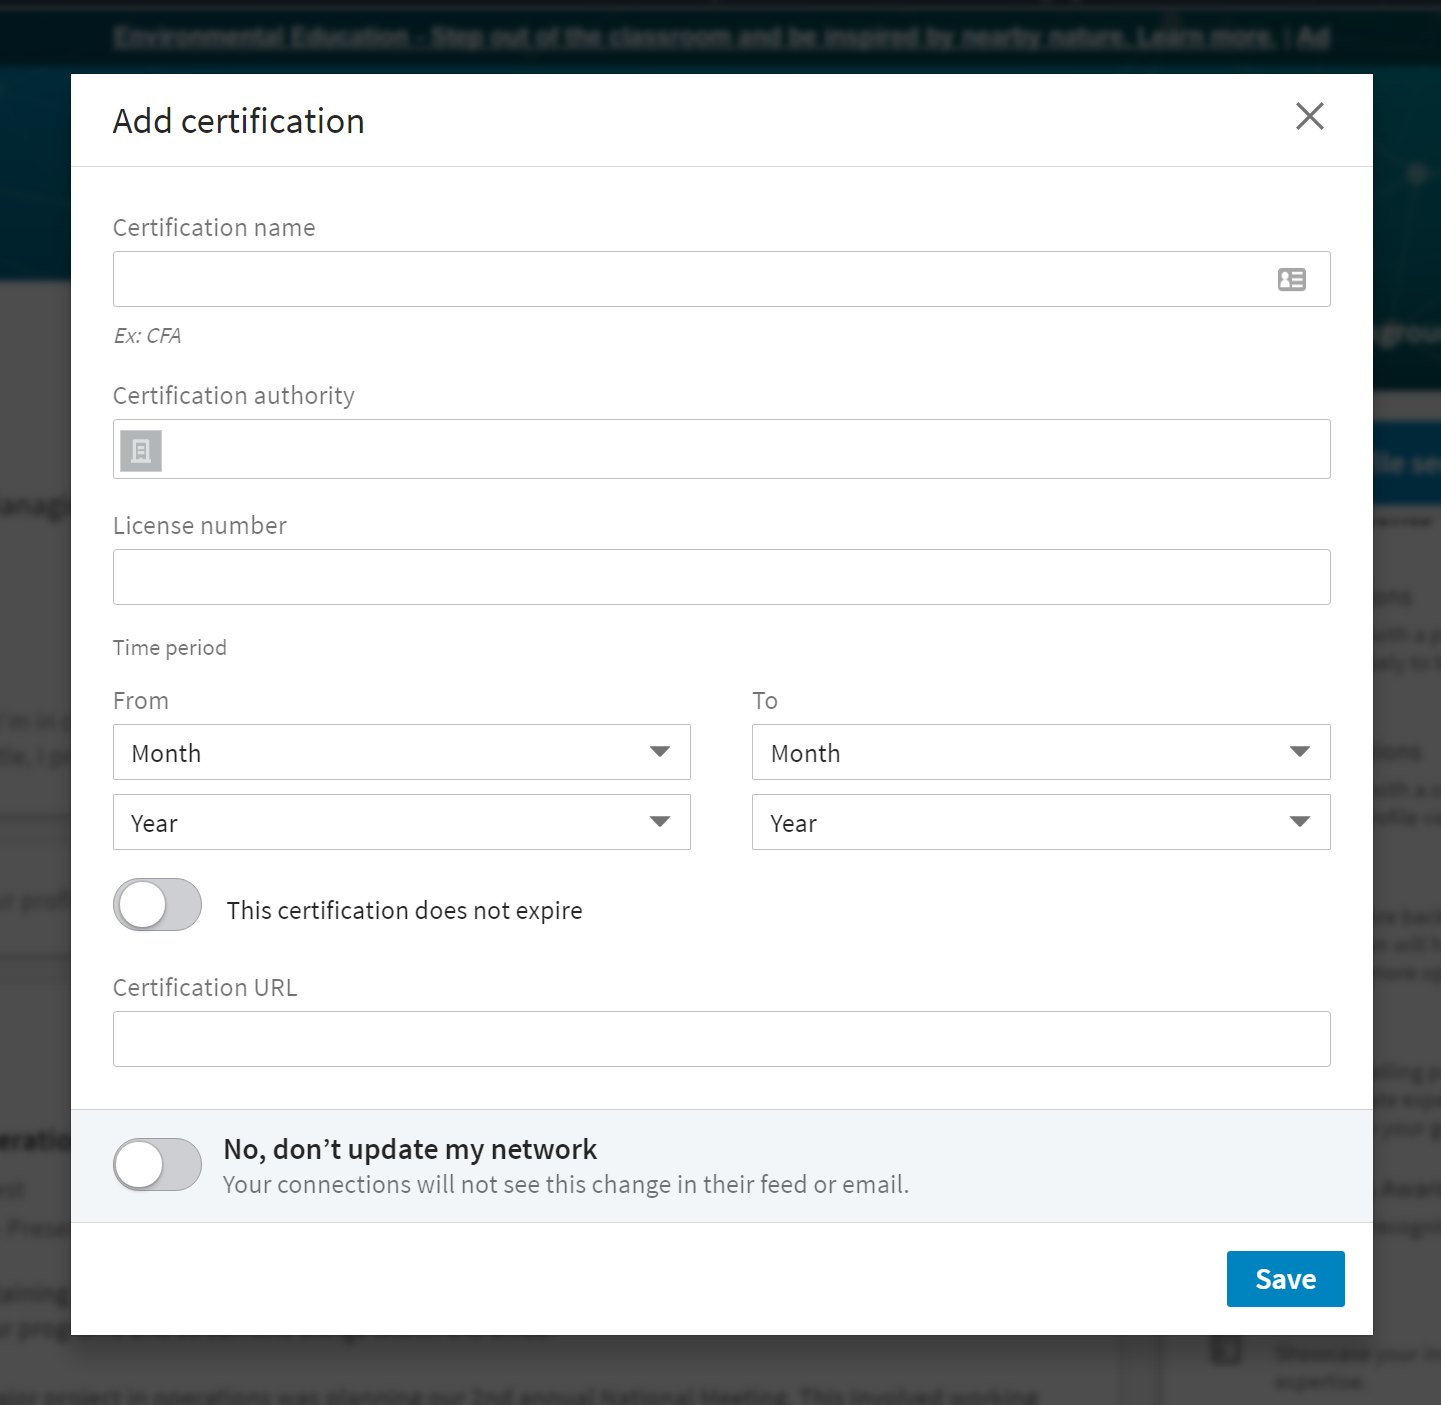Click 'This certification does not expire' label
Image resolution: width=1441 pixels, height=1405 pixels.
click(404, 911)
